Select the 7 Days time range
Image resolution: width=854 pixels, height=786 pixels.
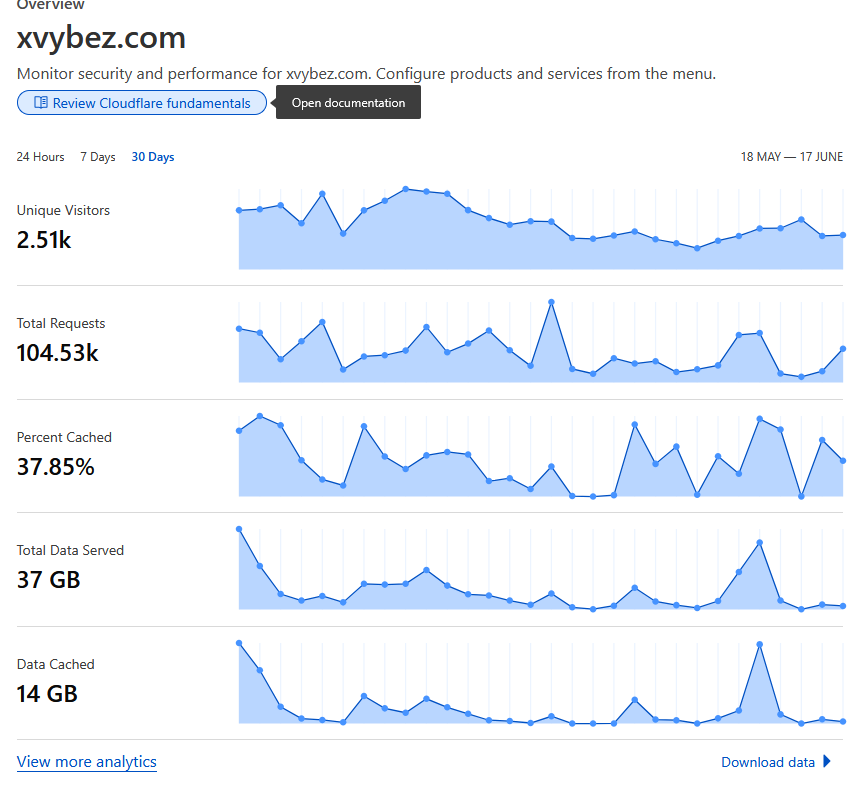(x=98, y=157)
